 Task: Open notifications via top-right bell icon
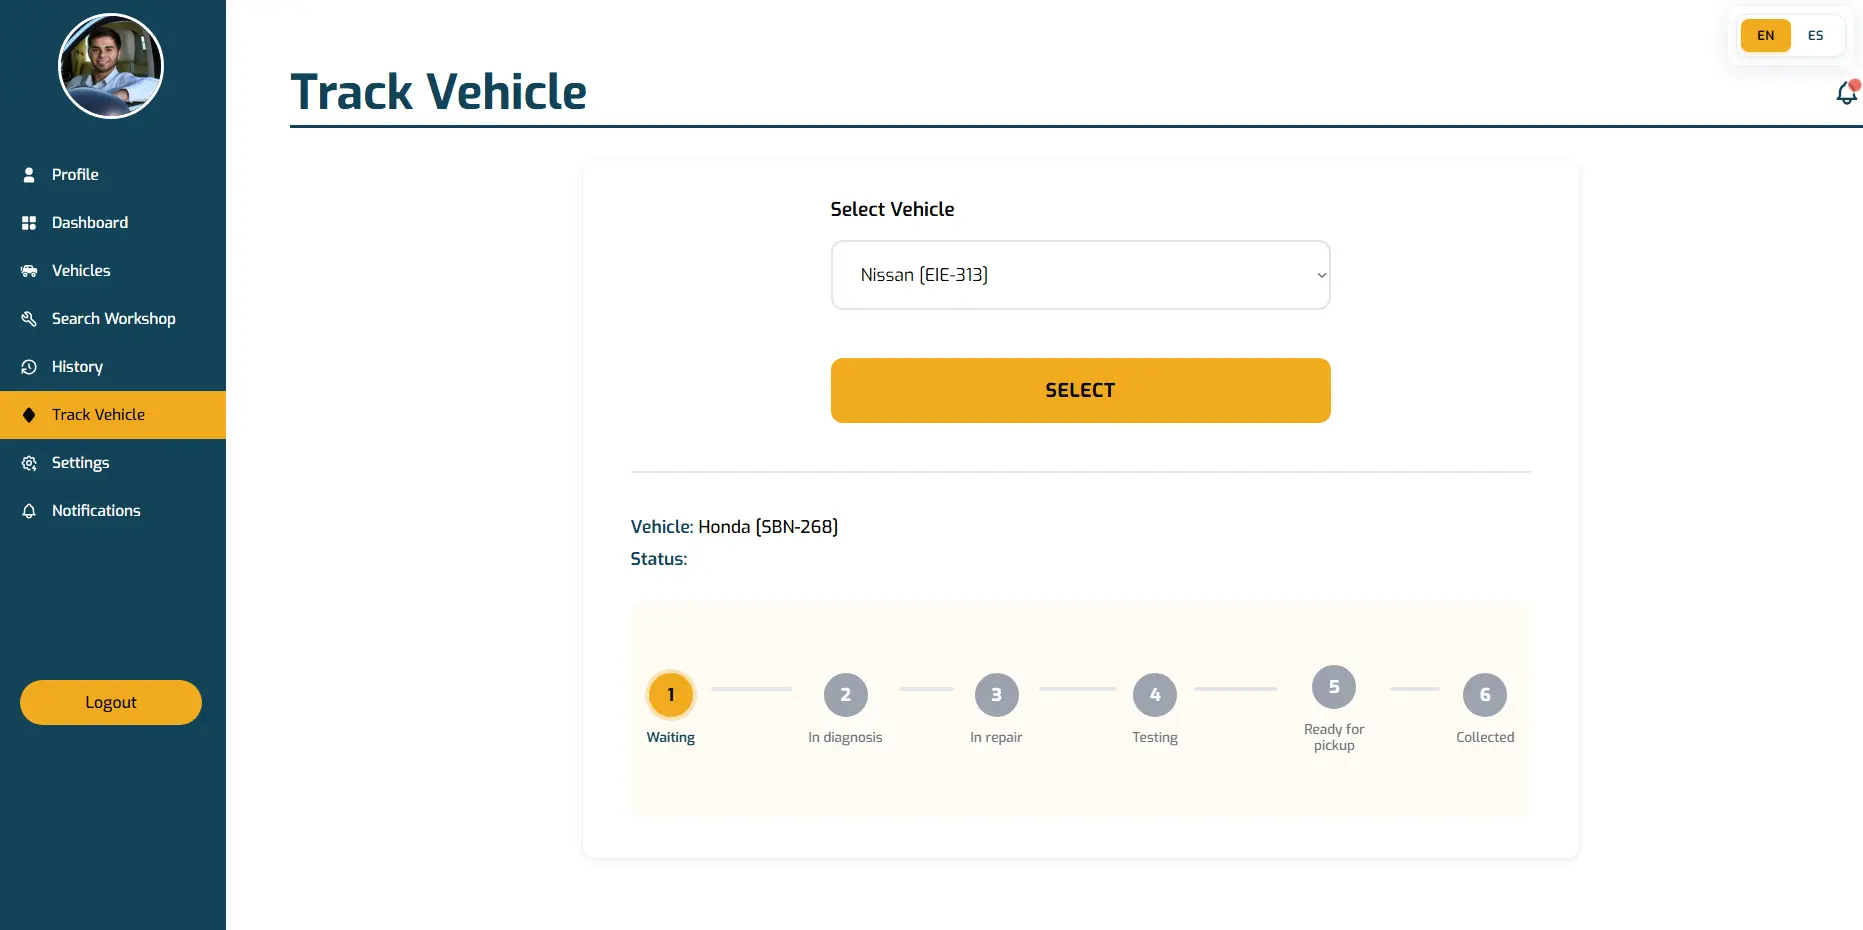point(1846,93)
